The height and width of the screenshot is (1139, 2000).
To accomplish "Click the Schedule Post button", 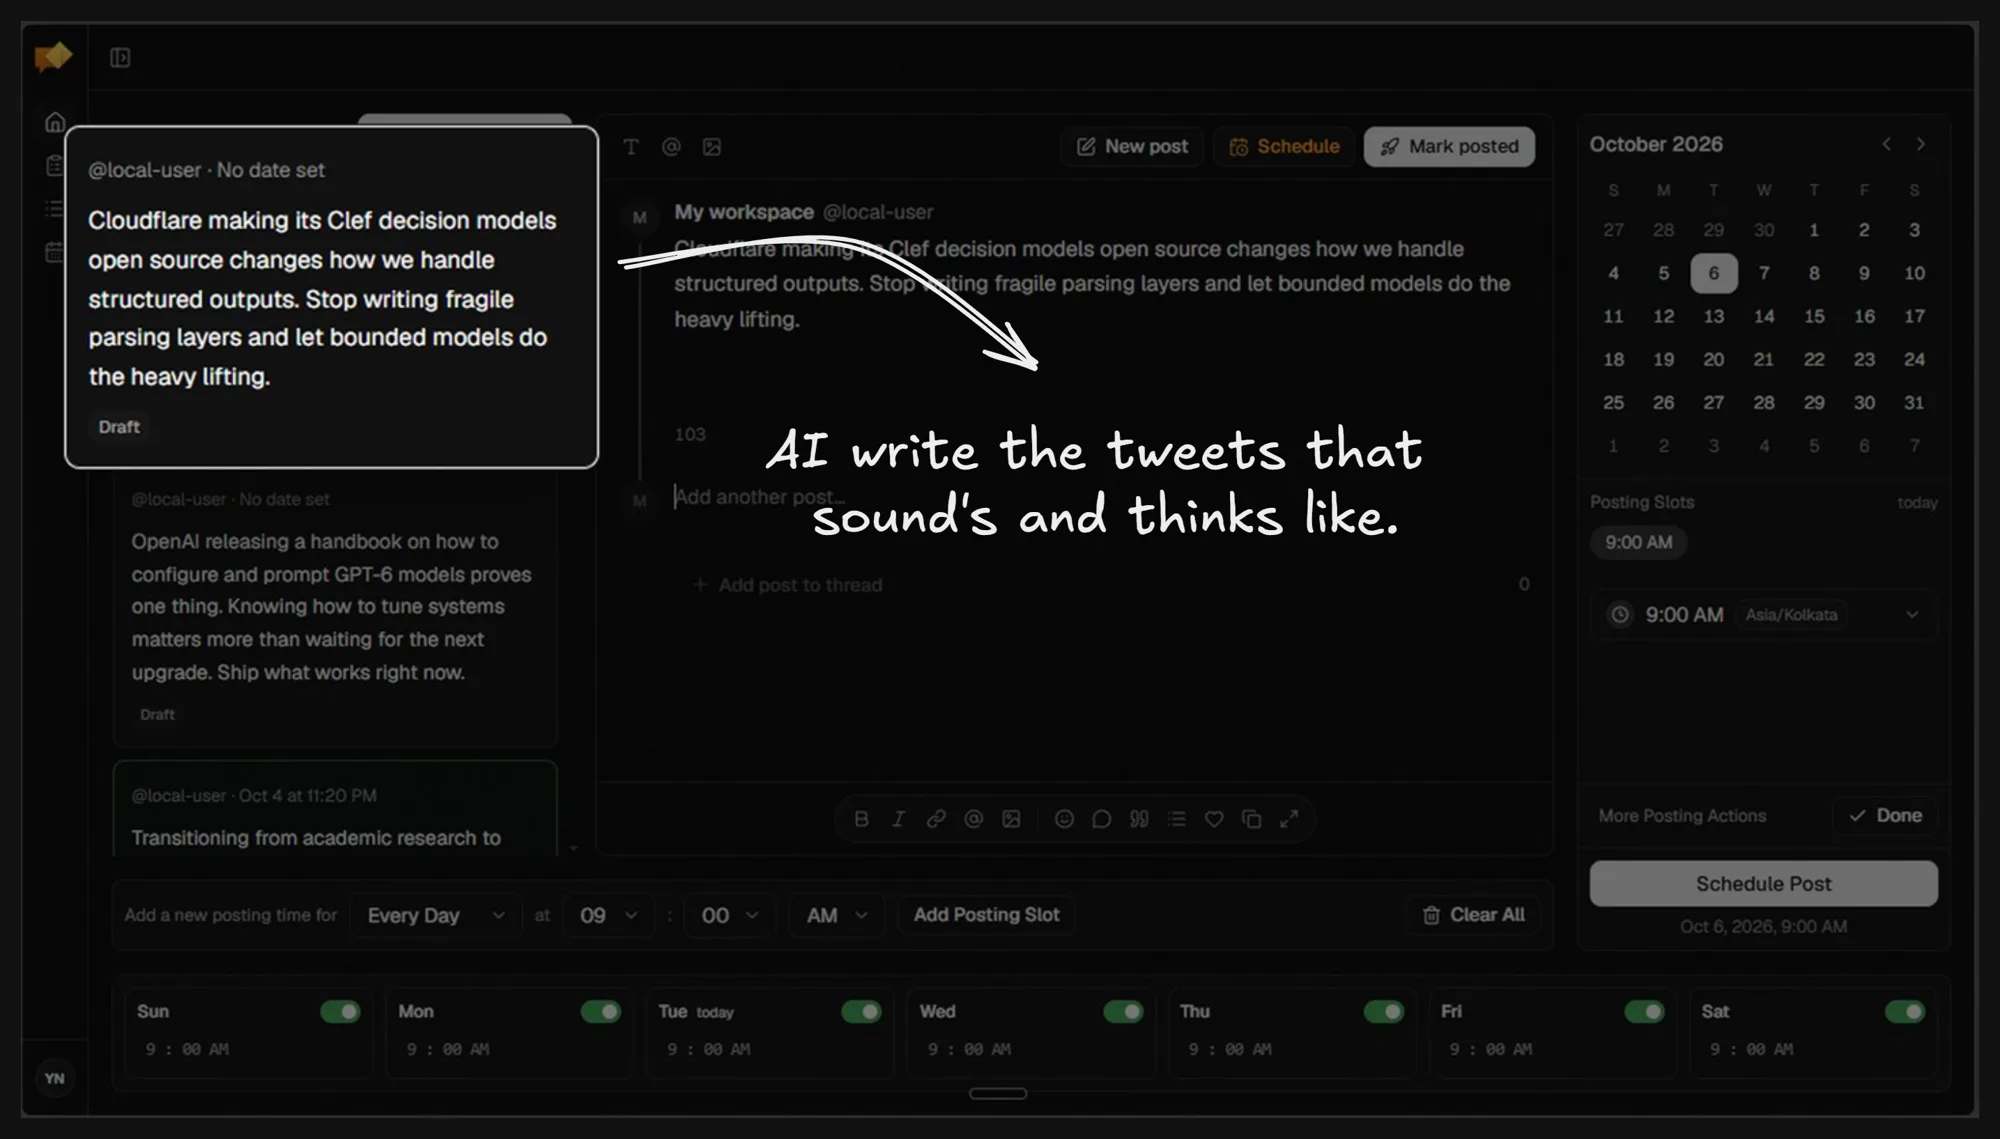I will click(x=1764, y=884).
